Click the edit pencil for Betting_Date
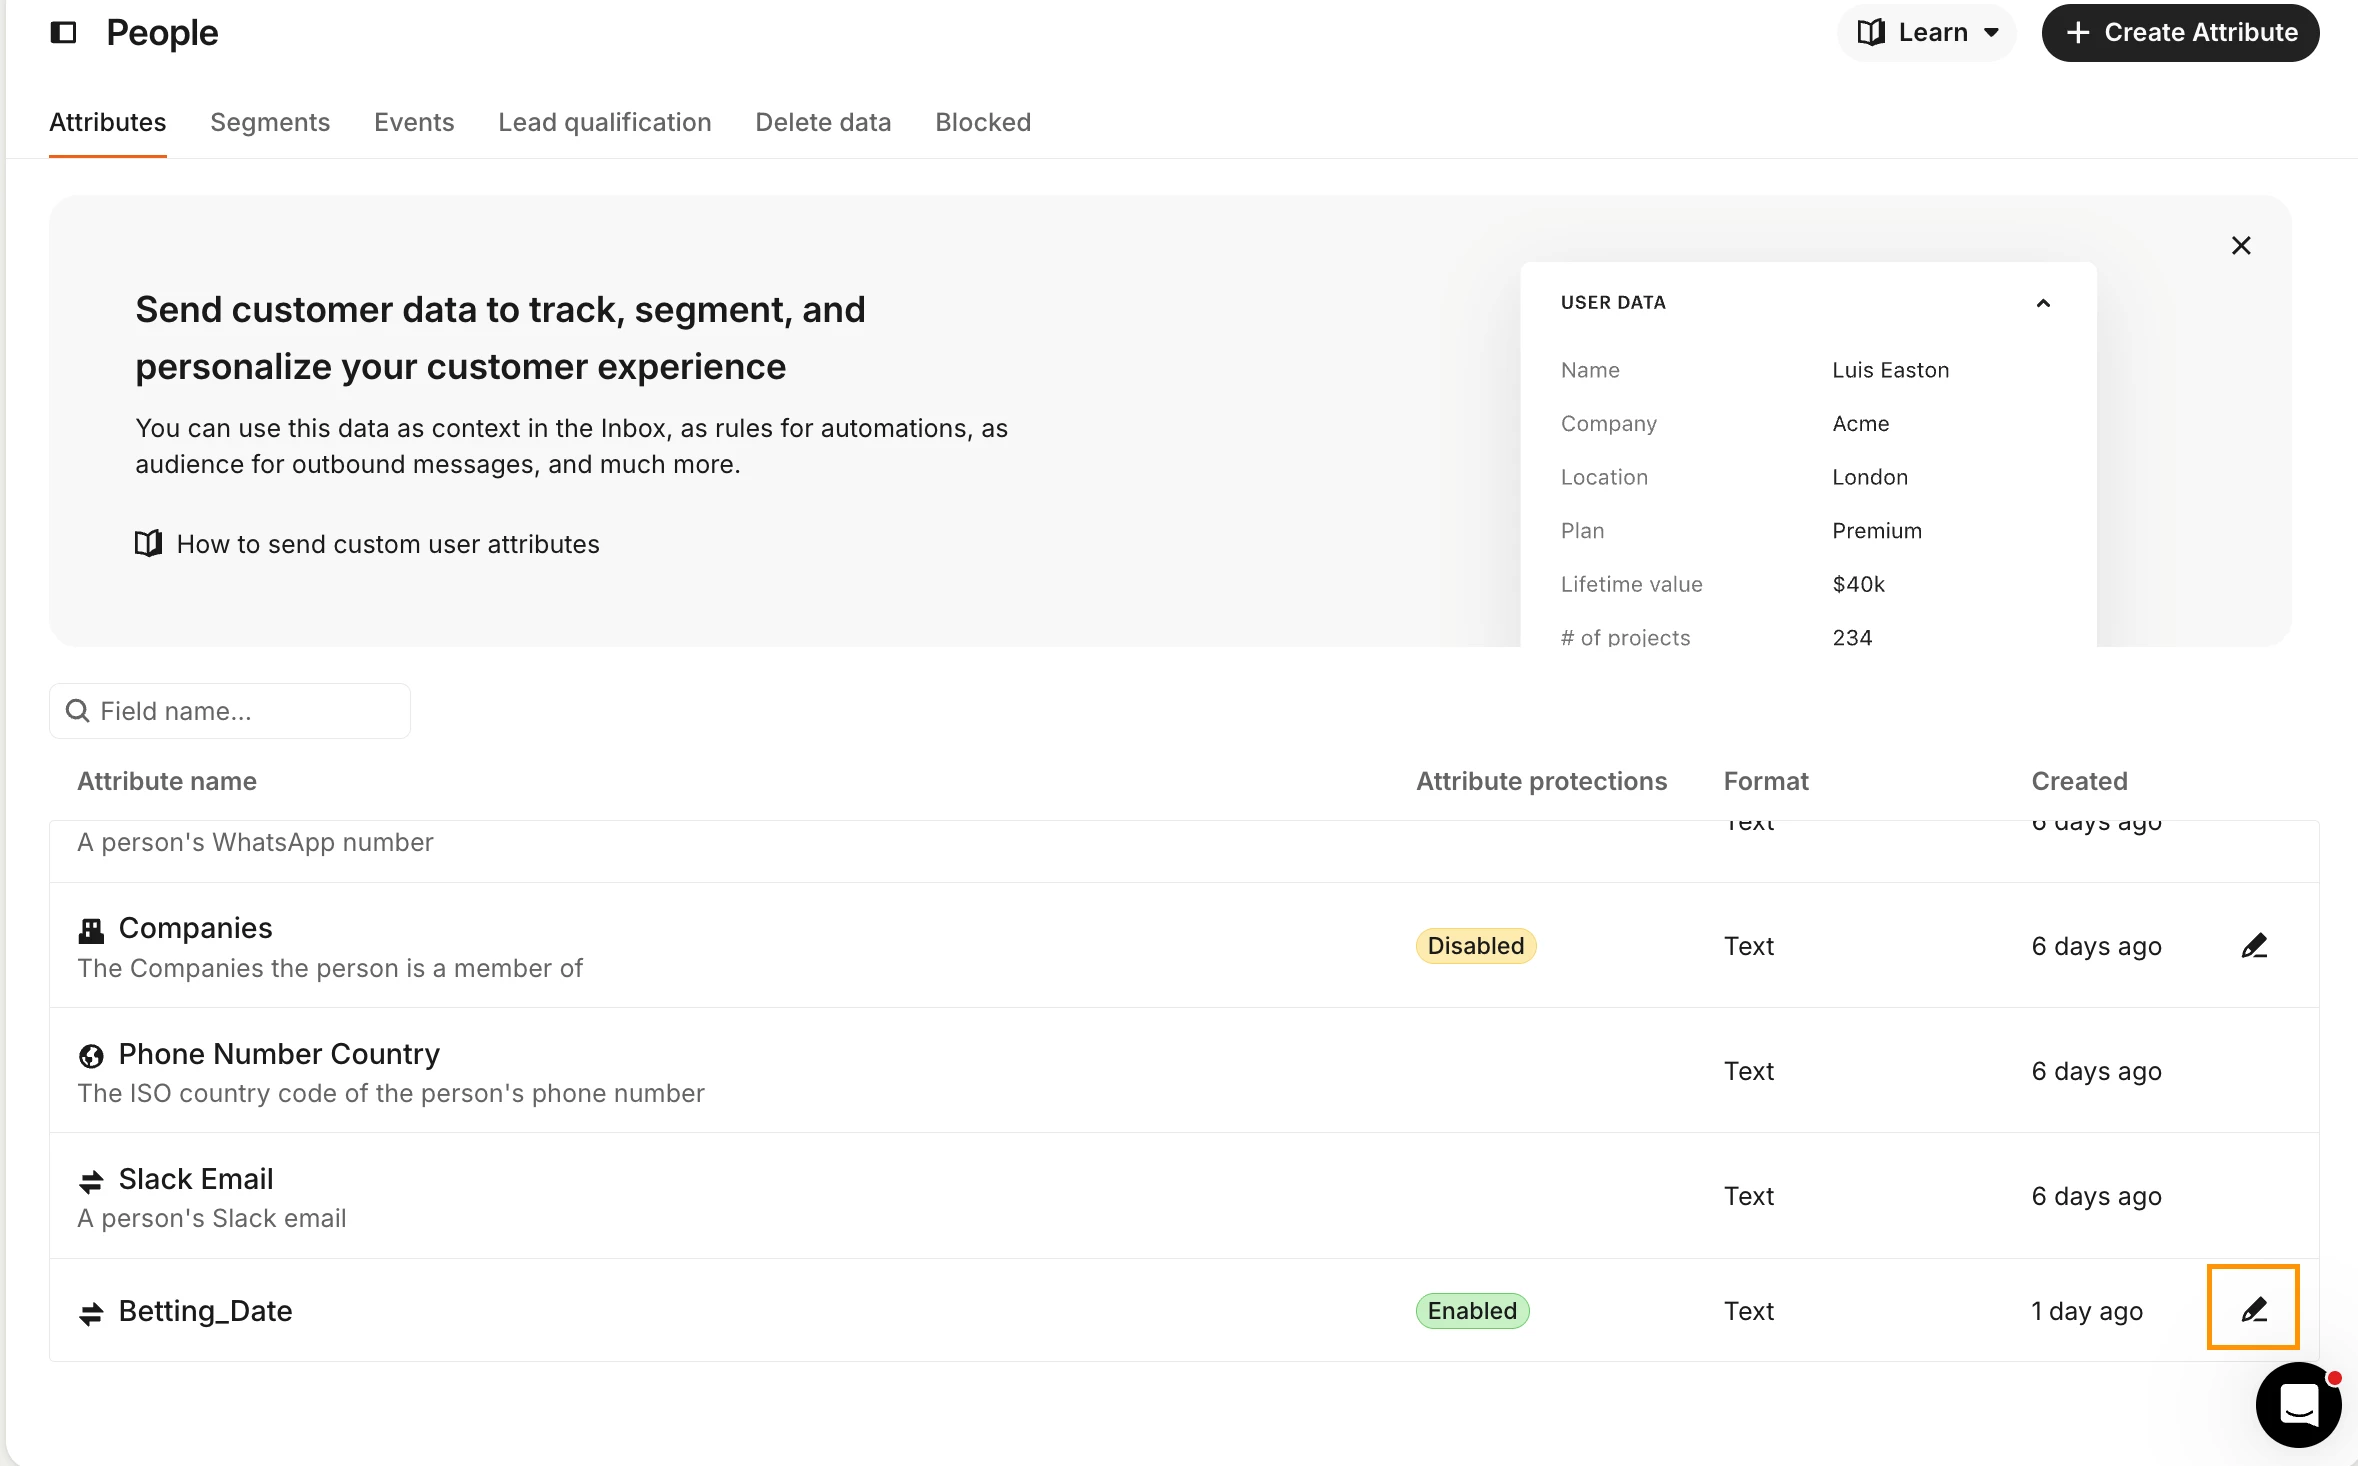The height and width of the screenshot is (1466, 2358). [x=2253, y=1308]
